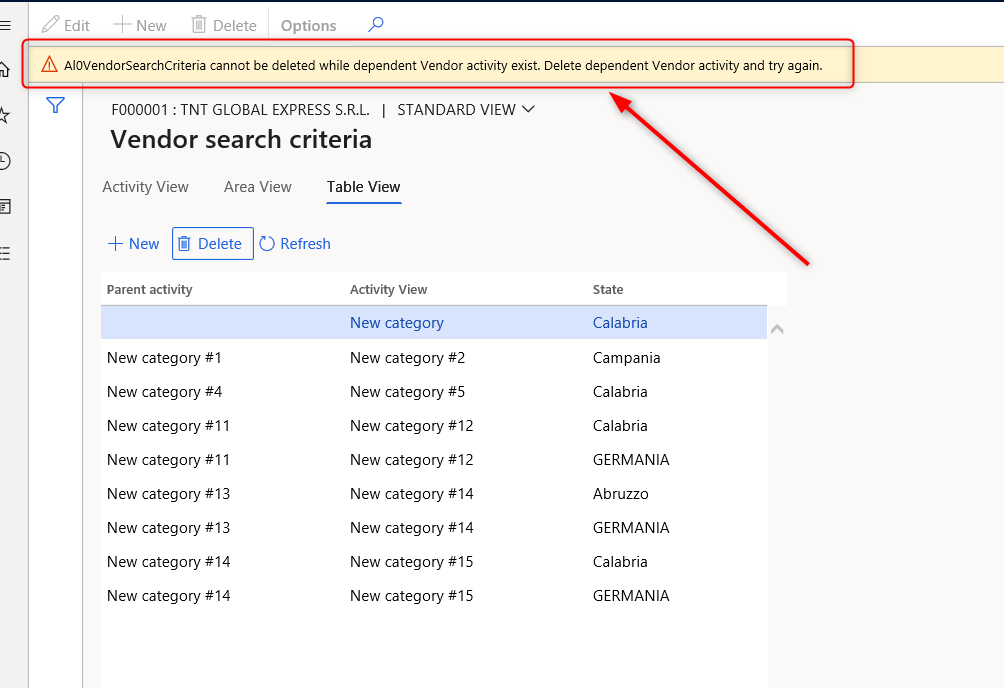Show the filter pane funnel icon

[56, 105]
